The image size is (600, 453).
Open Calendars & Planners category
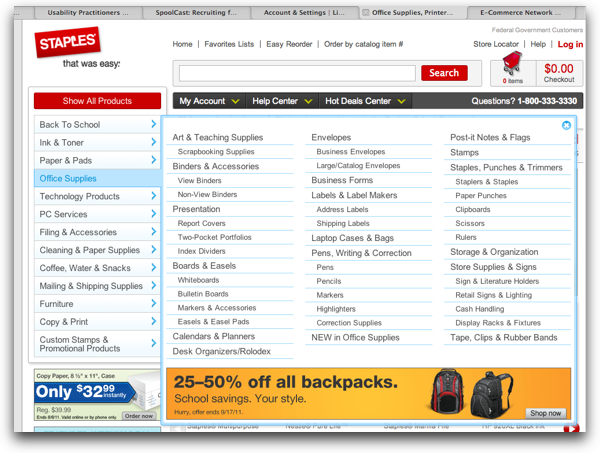(214, 336)
